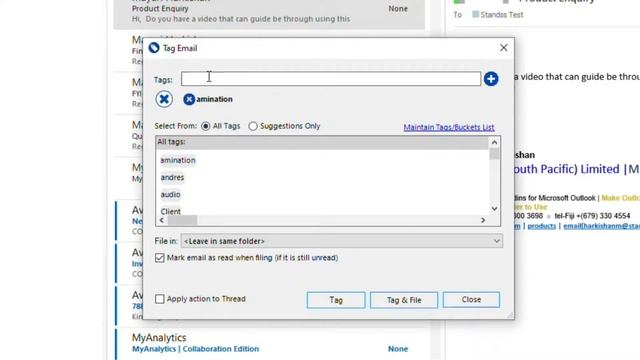Click the Tag Email dialog title icon
The image size is (640, 360).
pos(154,48)
